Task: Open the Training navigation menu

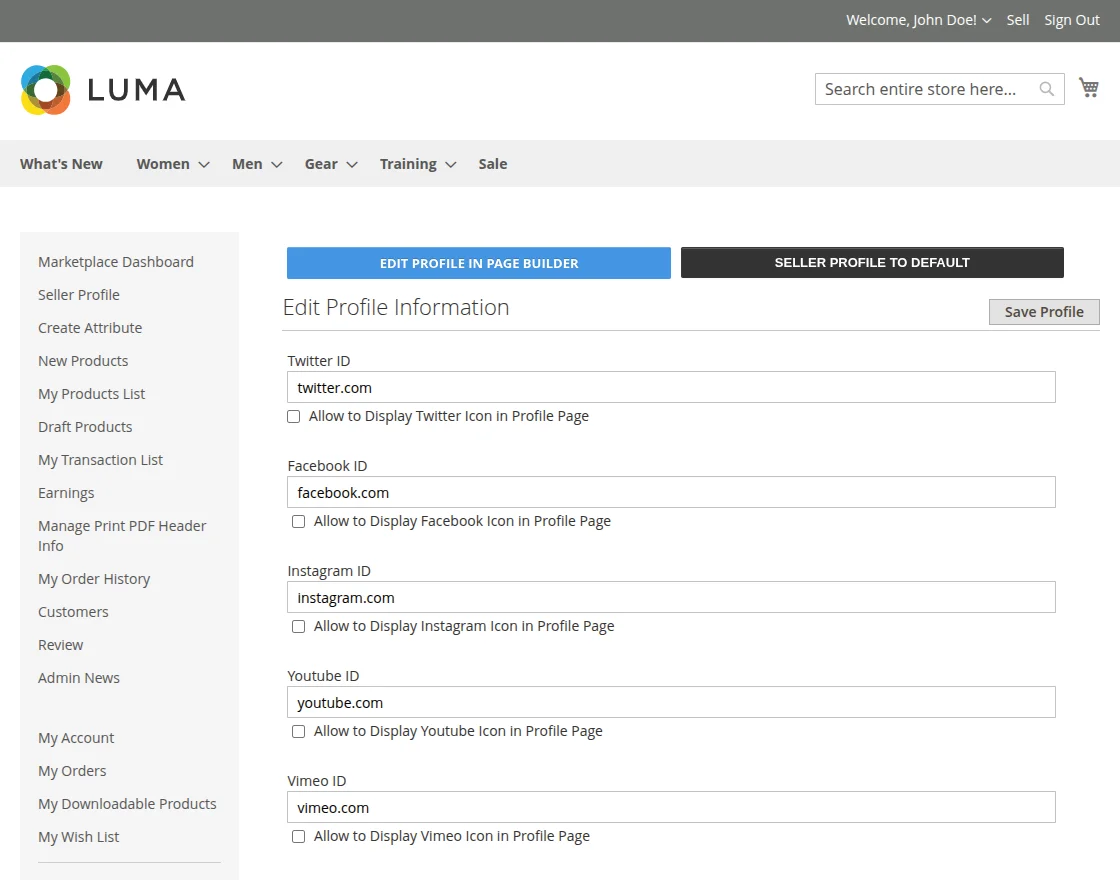Action: pyautogui.click(x=417, y=164)
